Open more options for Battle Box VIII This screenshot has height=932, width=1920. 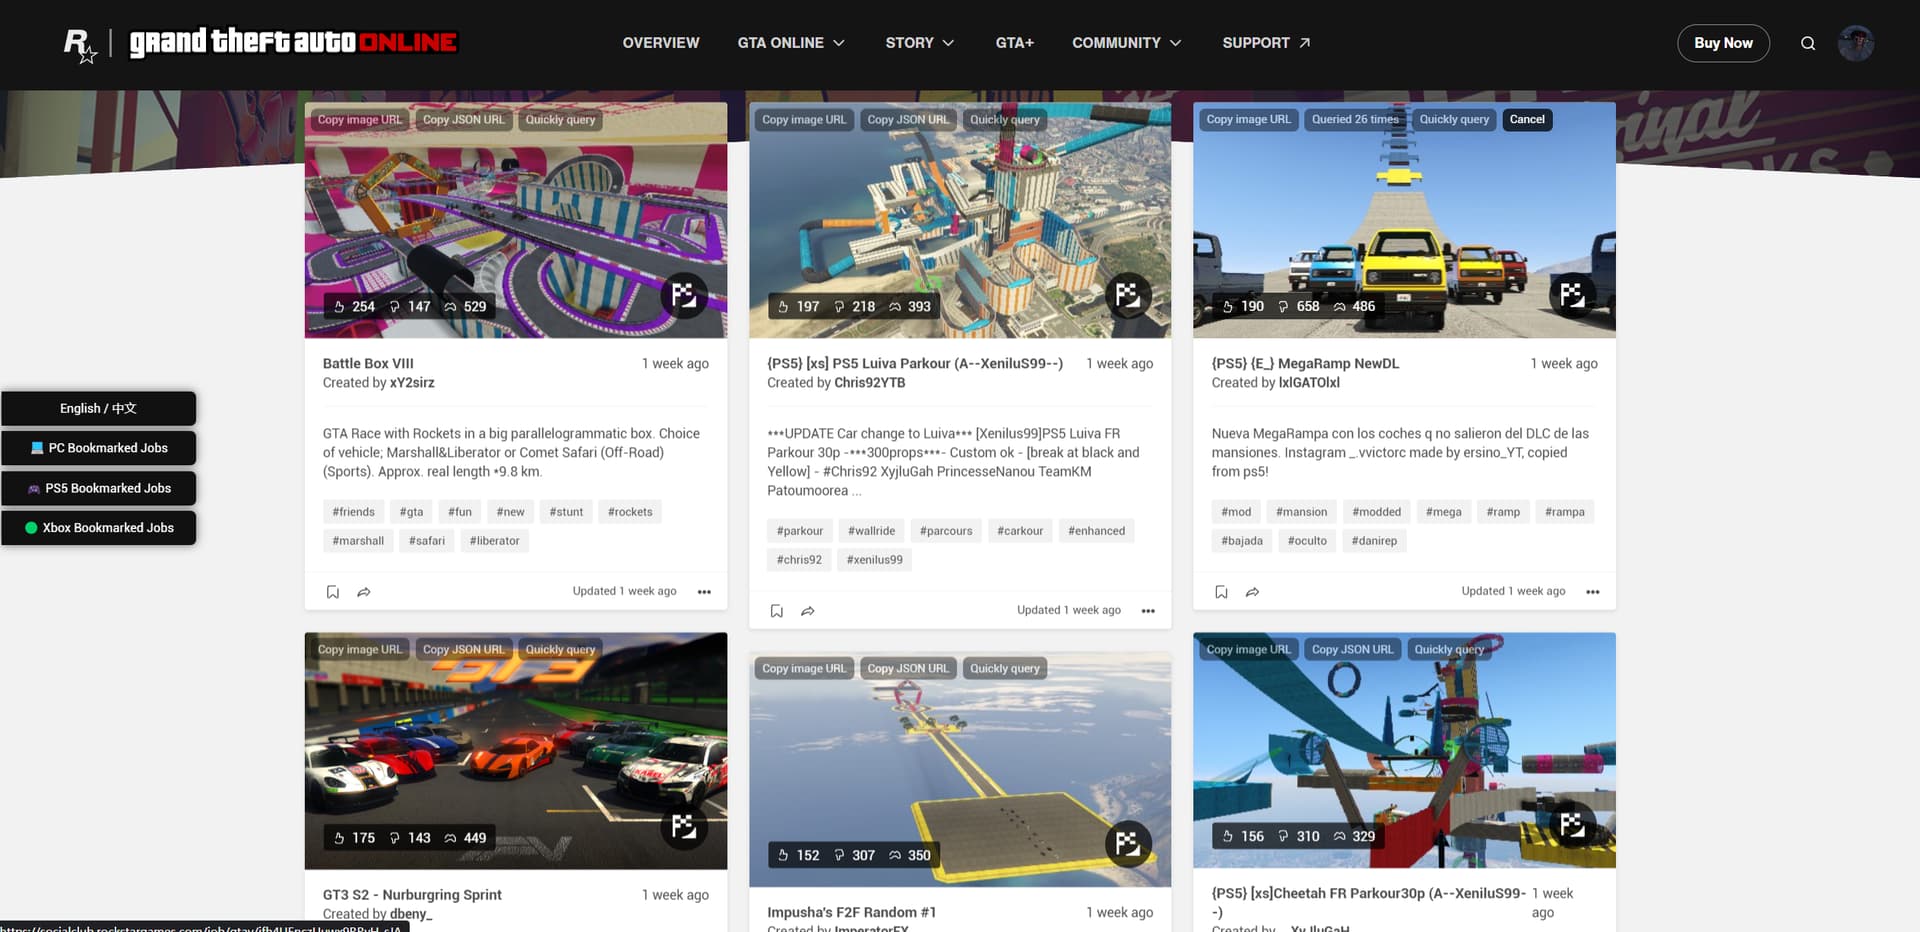[x=704, y=592]
